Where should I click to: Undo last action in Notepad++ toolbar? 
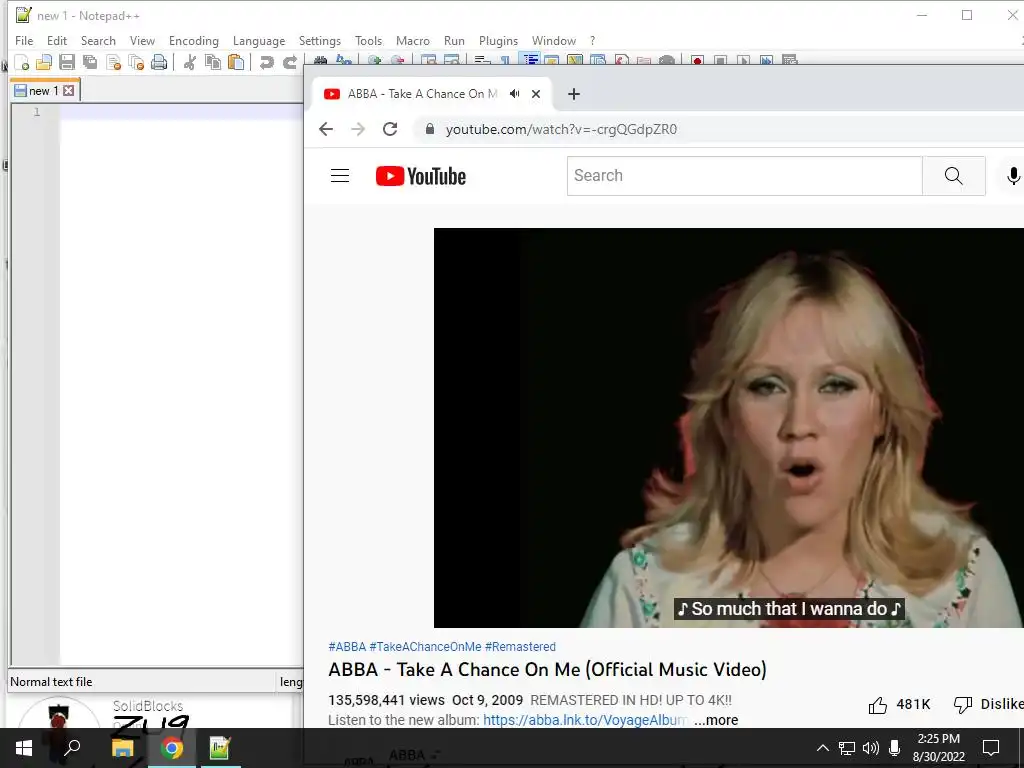(266, 62)
